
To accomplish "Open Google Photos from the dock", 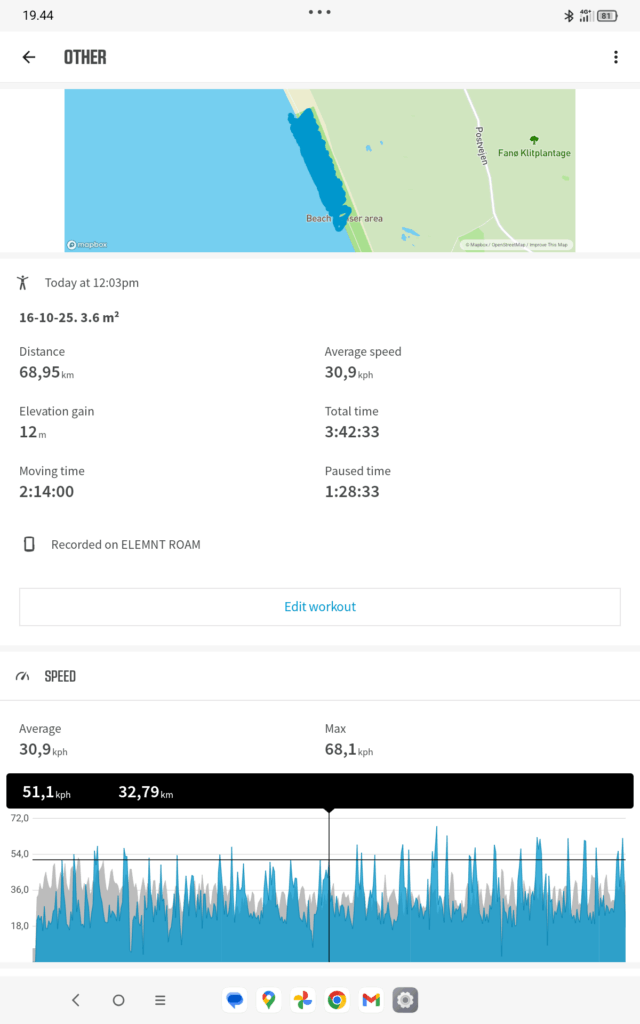I will (x=302, y=999).
